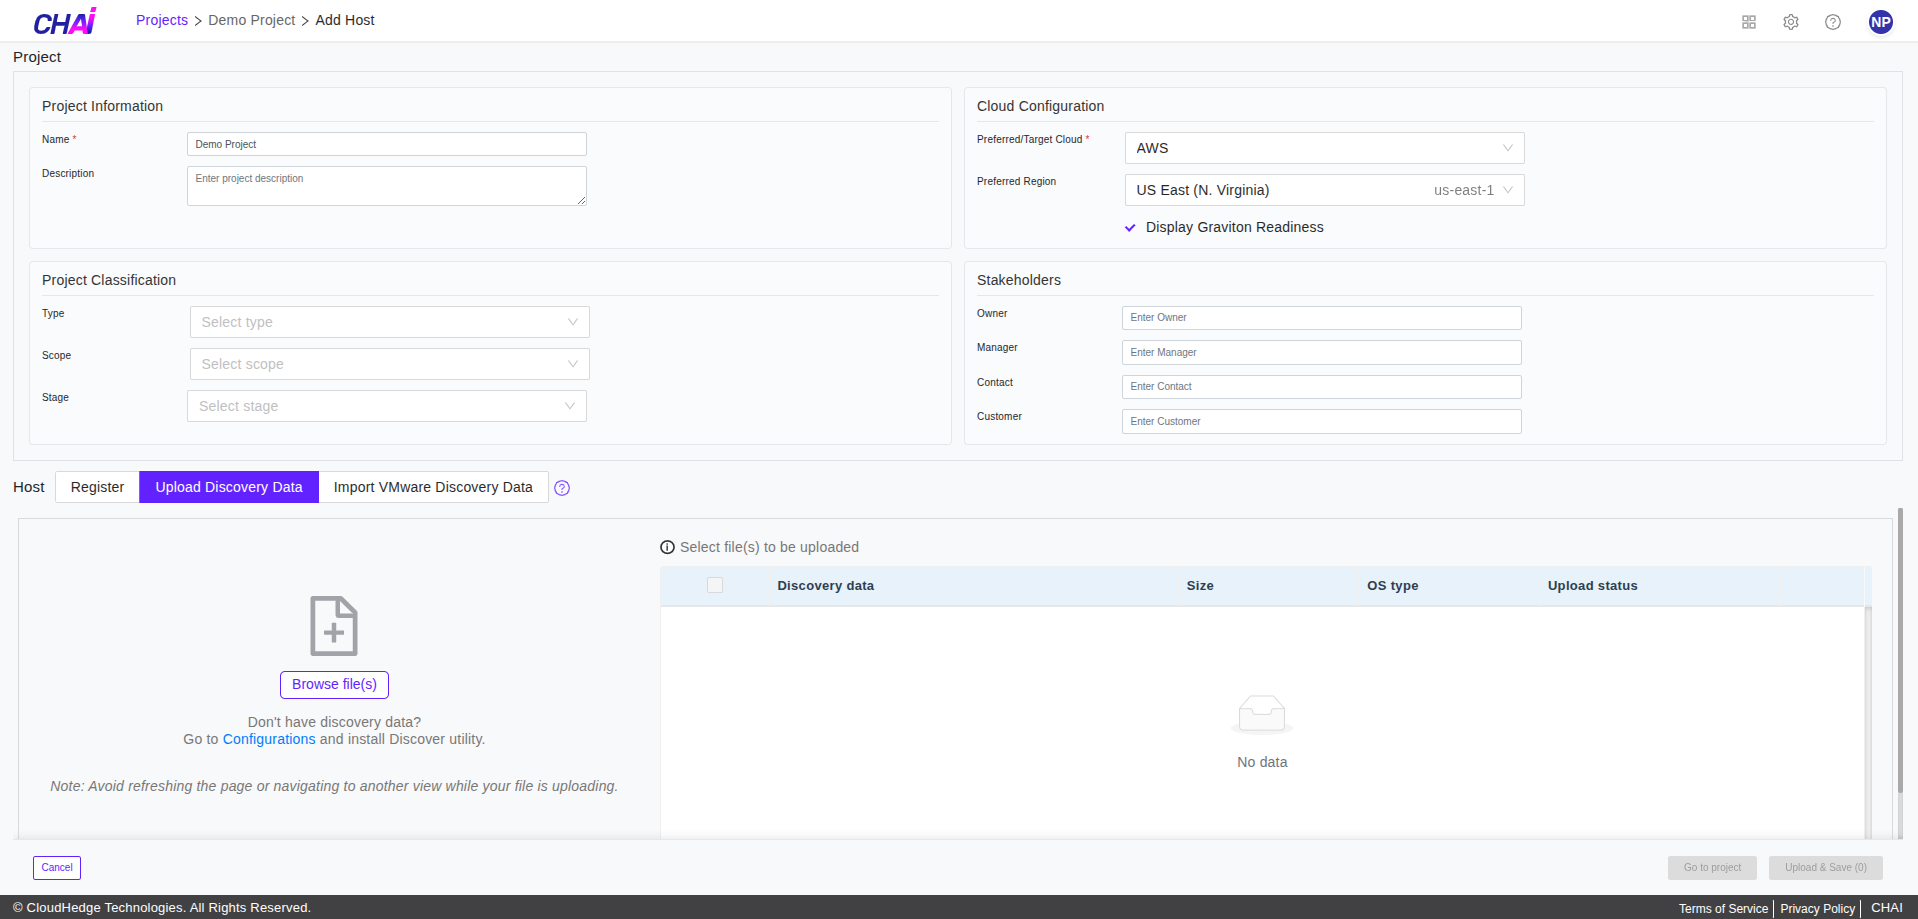Image resolution: width=1918 pixels, height=919 pixels.
Task: Check the select-all box in Discovery data table
Action: coord(715,585)
